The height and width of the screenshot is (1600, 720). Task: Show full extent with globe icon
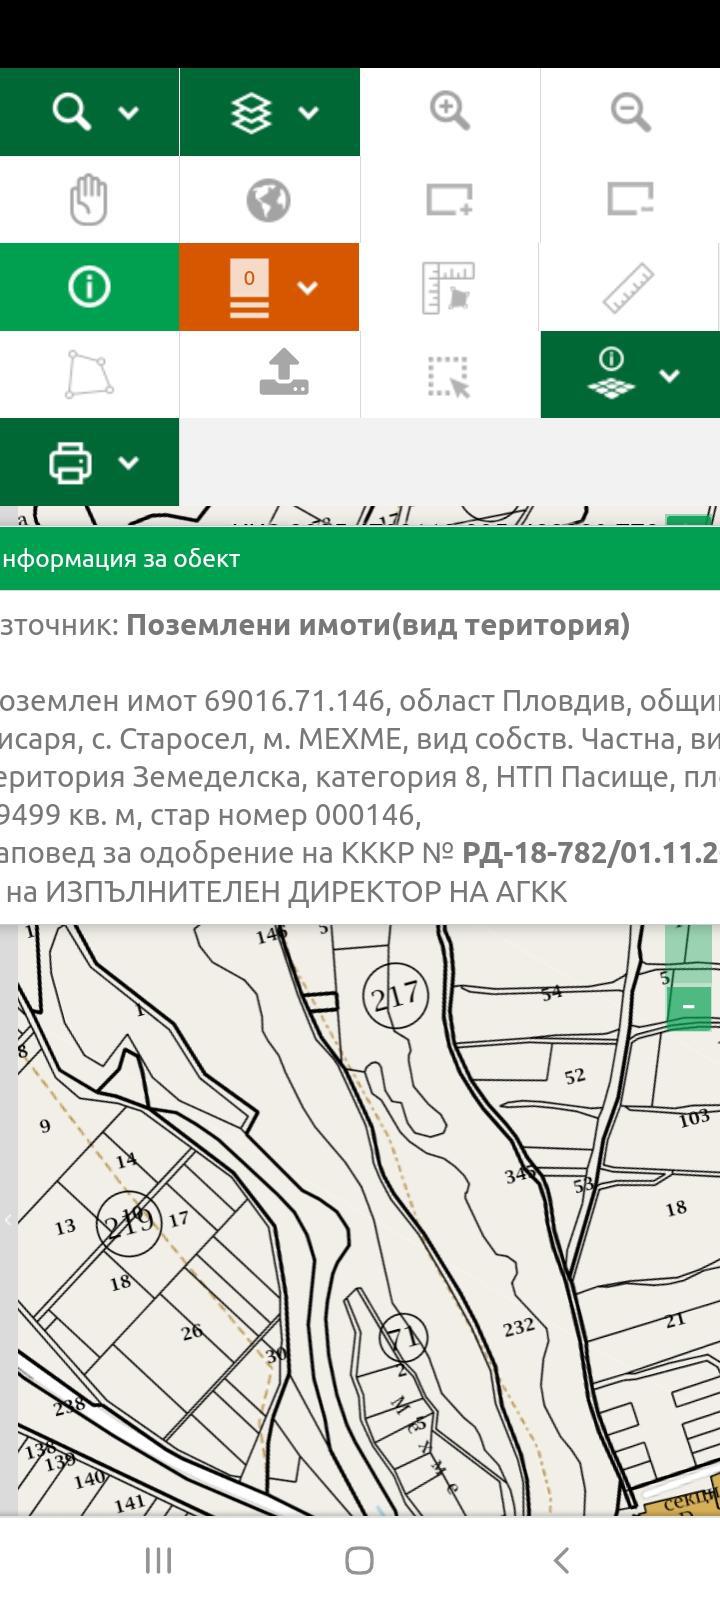[x=269, y=200]
